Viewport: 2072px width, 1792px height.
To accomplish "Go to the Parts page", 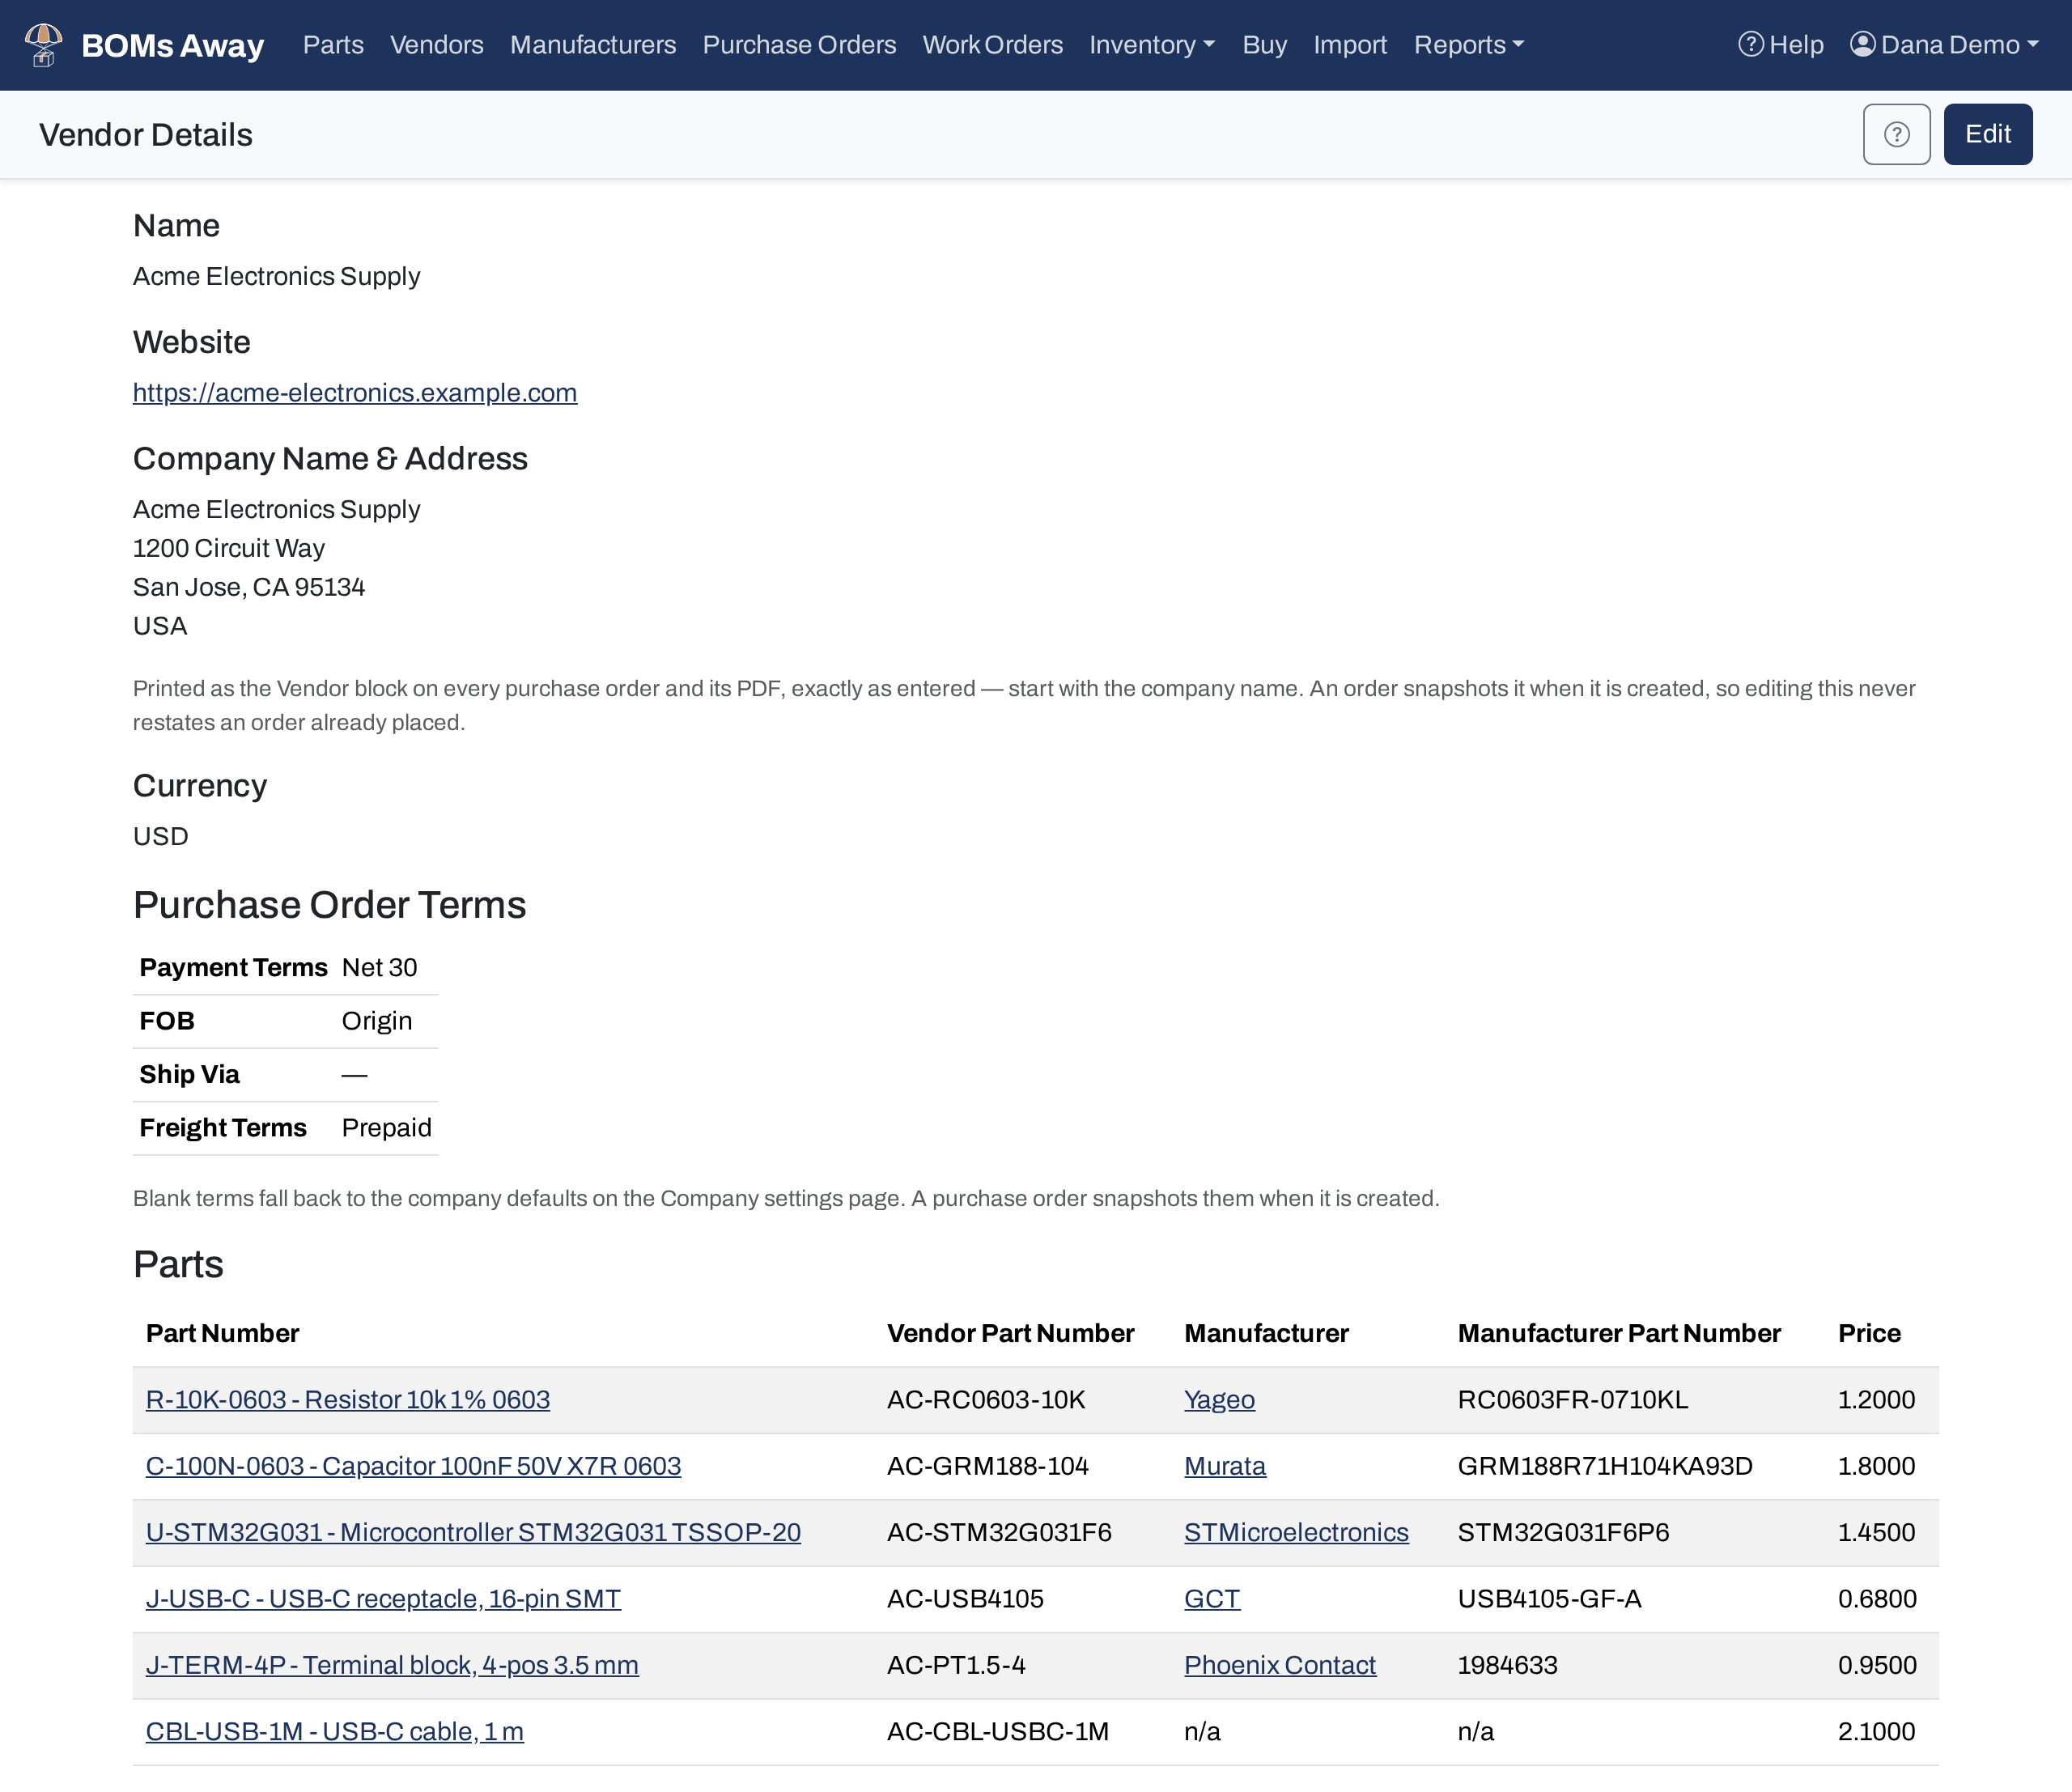I will point(333,45).
